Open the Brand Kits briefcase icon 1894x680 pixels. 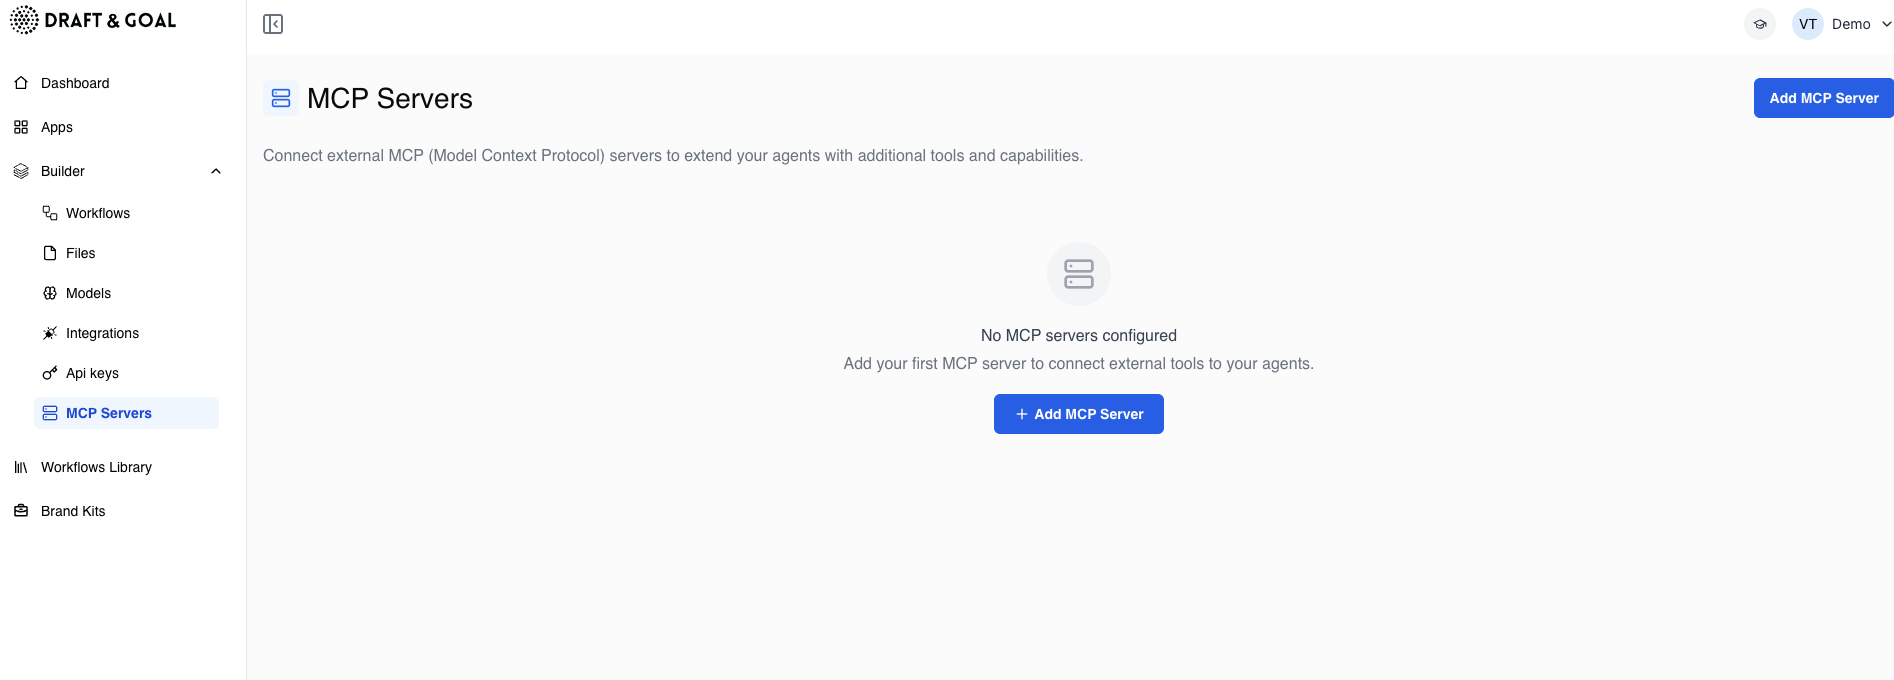21,511
